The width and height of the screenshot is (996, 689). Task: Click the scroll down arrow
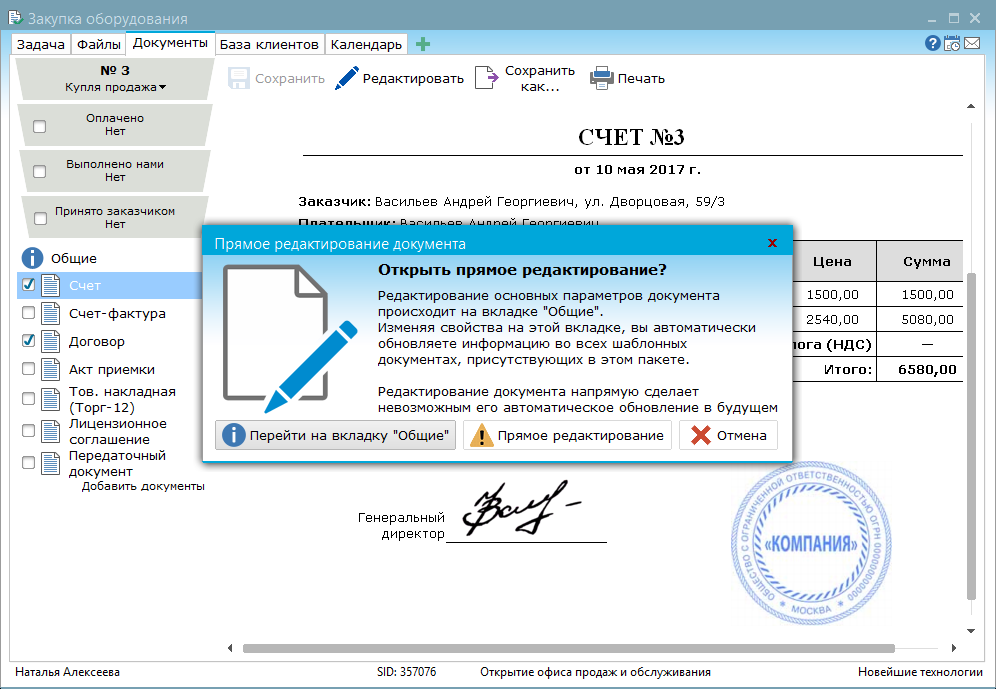pyautogui.click(x=971, y=631)
